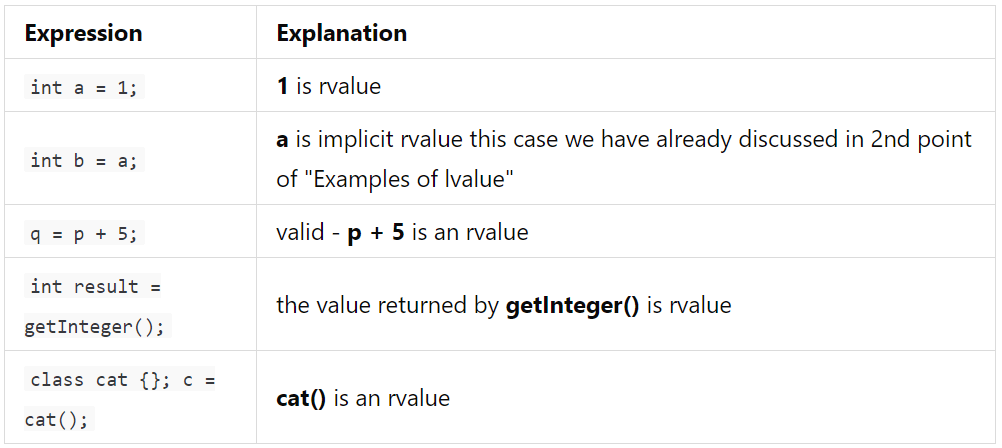The image size is (1002, 448).
Task: Click the phrase "Examples of lvalue"
Action: click(396, 180)
